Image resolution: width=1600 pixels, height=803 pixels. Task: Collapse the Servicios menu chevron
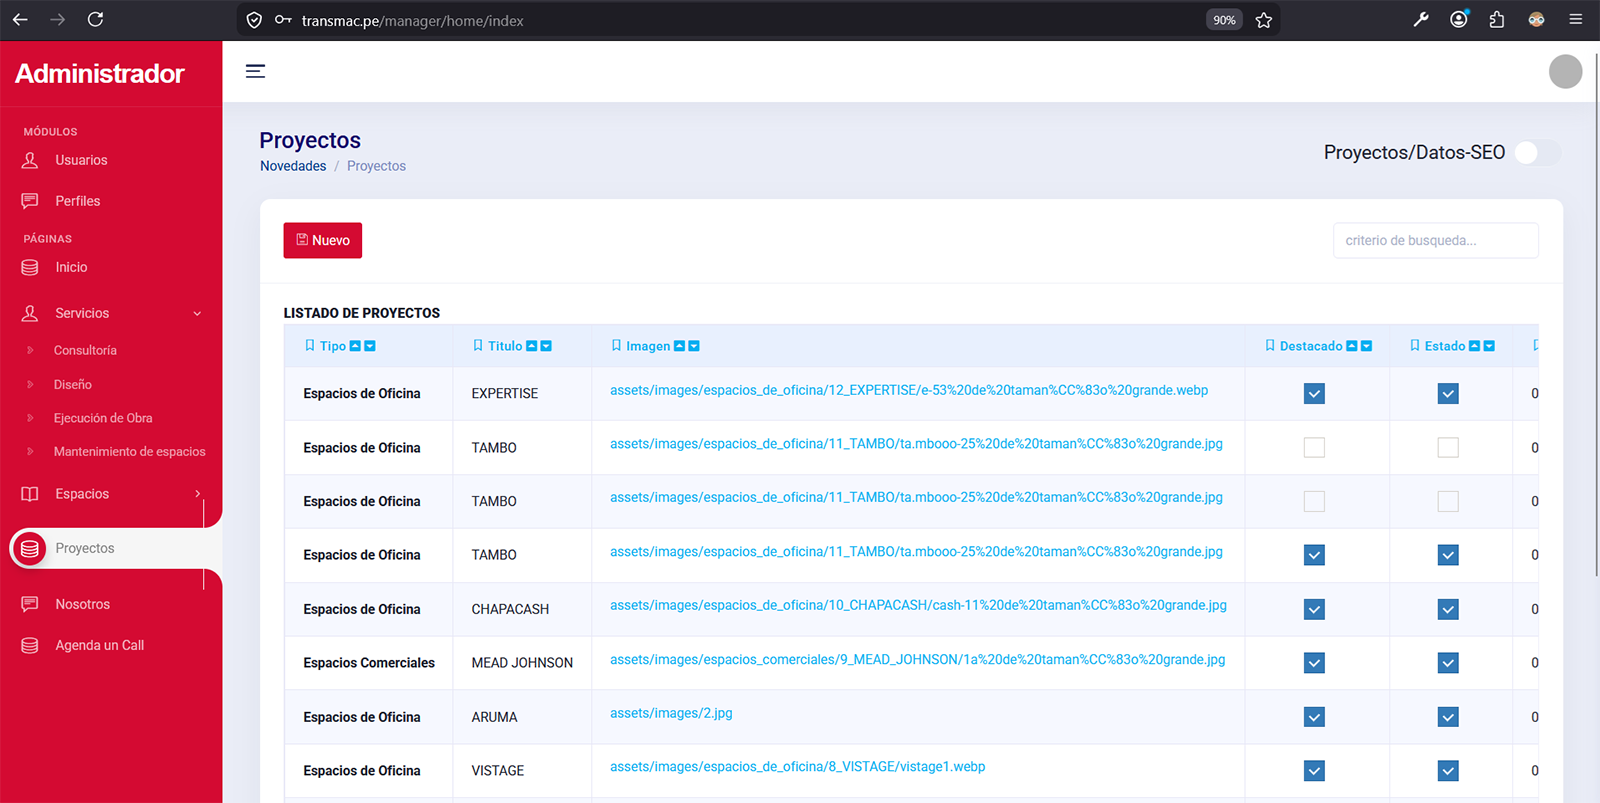point(197,314)
